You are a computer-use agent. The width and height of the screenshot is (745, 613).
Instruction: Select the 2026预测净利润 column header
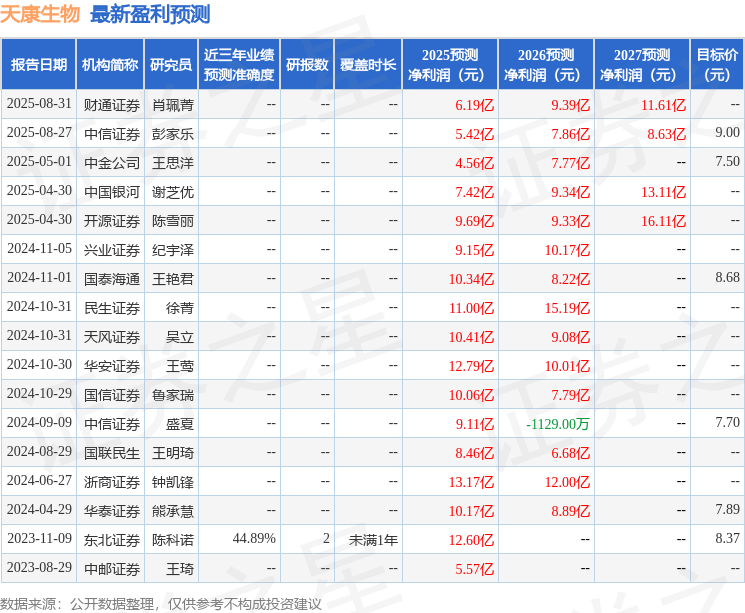(x=546, y=65)
